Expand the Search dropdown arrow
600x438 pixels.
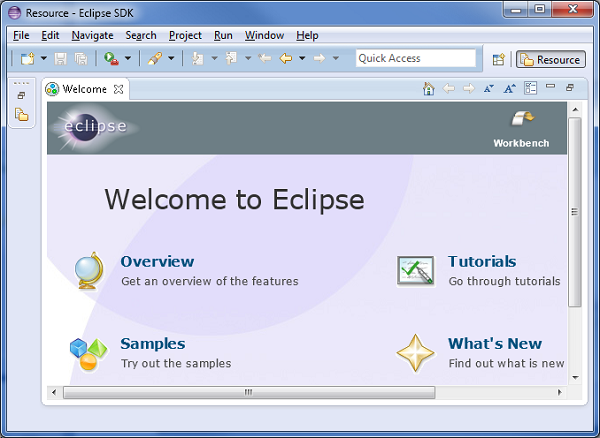[x=171, y=59]
